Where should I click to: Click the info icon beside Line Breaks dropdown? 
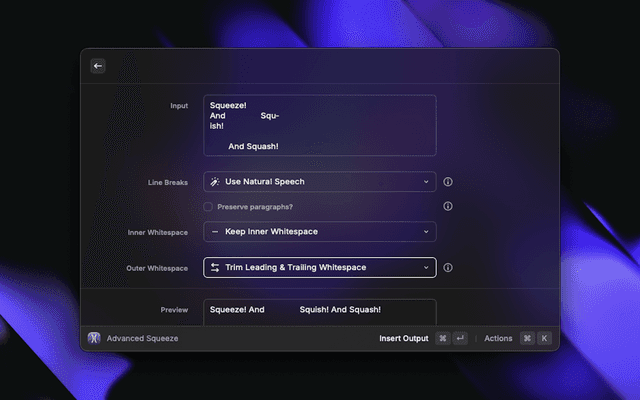tap(448, 182)
